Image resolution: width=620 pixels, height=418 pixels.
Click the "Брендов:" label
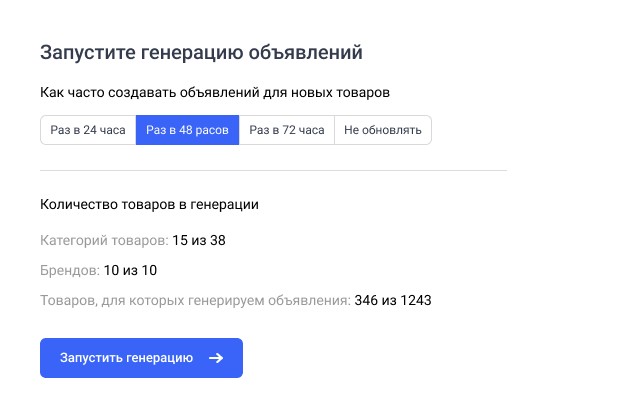(x=70, y=270)
